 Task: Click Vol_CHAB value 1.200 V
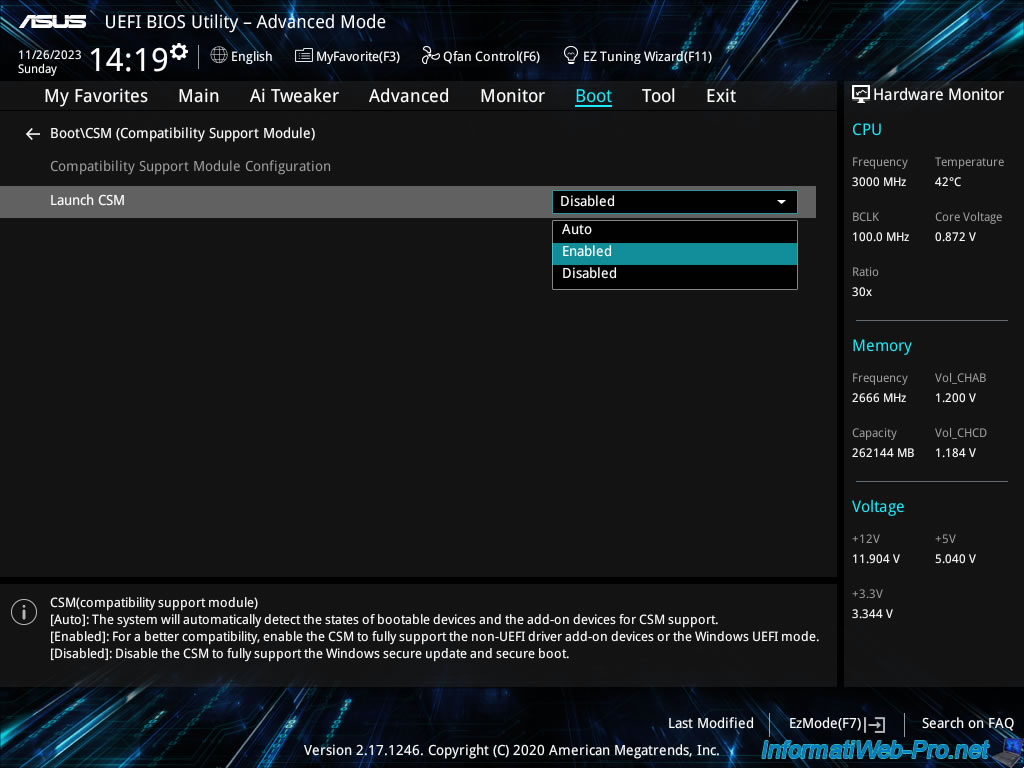click(955, 398)
